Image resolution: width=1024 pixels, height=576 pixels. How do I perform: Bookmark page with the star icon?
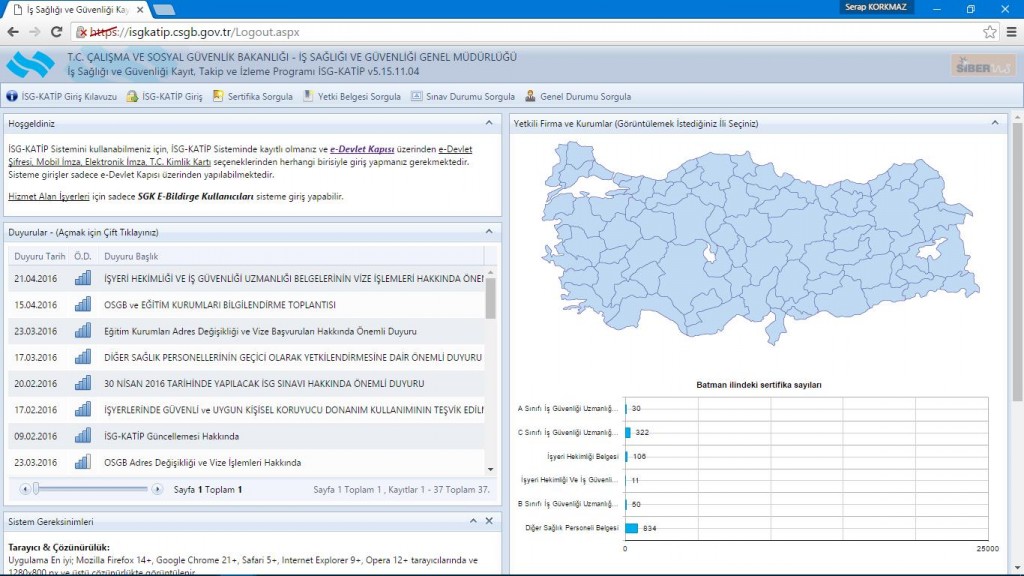coord(989,31)
